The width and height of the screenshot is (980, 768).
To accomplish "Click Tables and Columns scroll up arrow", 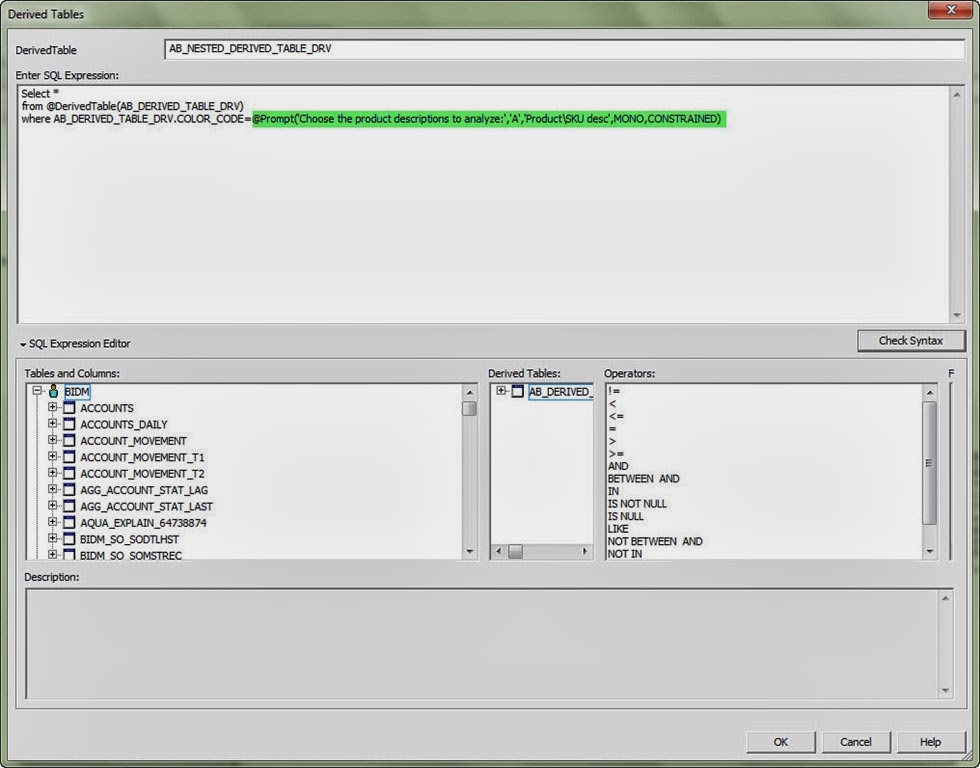I will point(469,392).
